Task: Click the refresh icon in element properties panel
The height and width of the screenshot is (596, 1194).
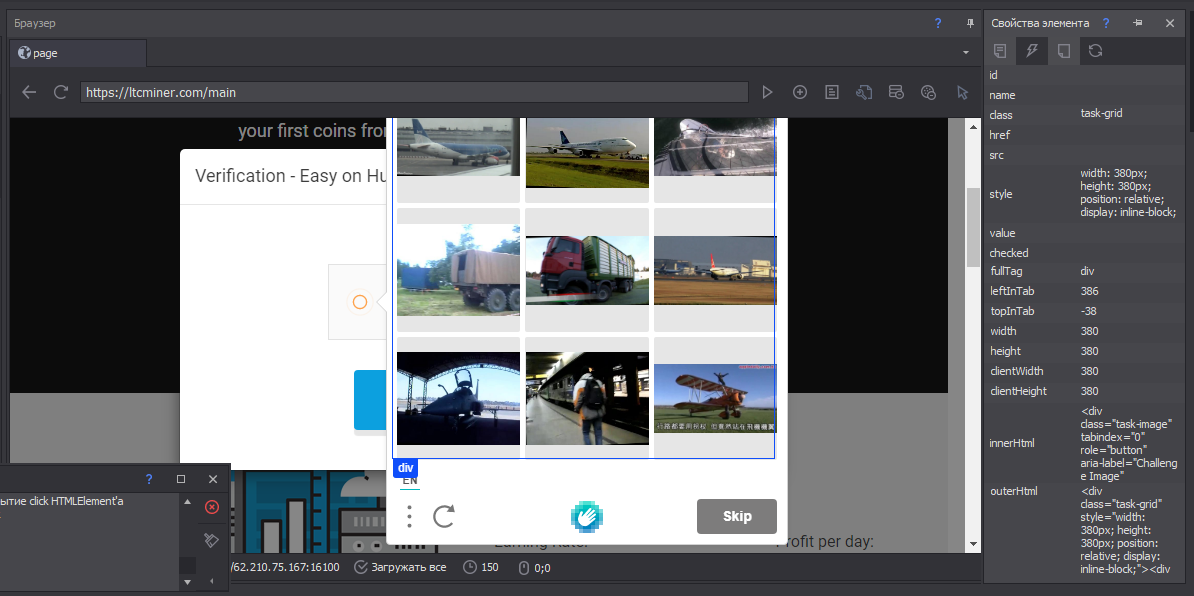Action: (x=1096, y=51)
